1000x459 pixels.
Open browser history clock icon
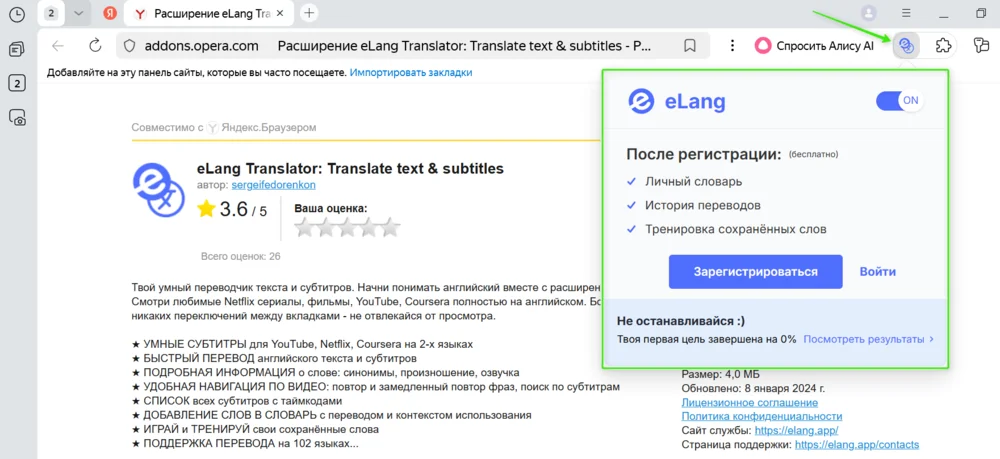[x=17, y=13]
